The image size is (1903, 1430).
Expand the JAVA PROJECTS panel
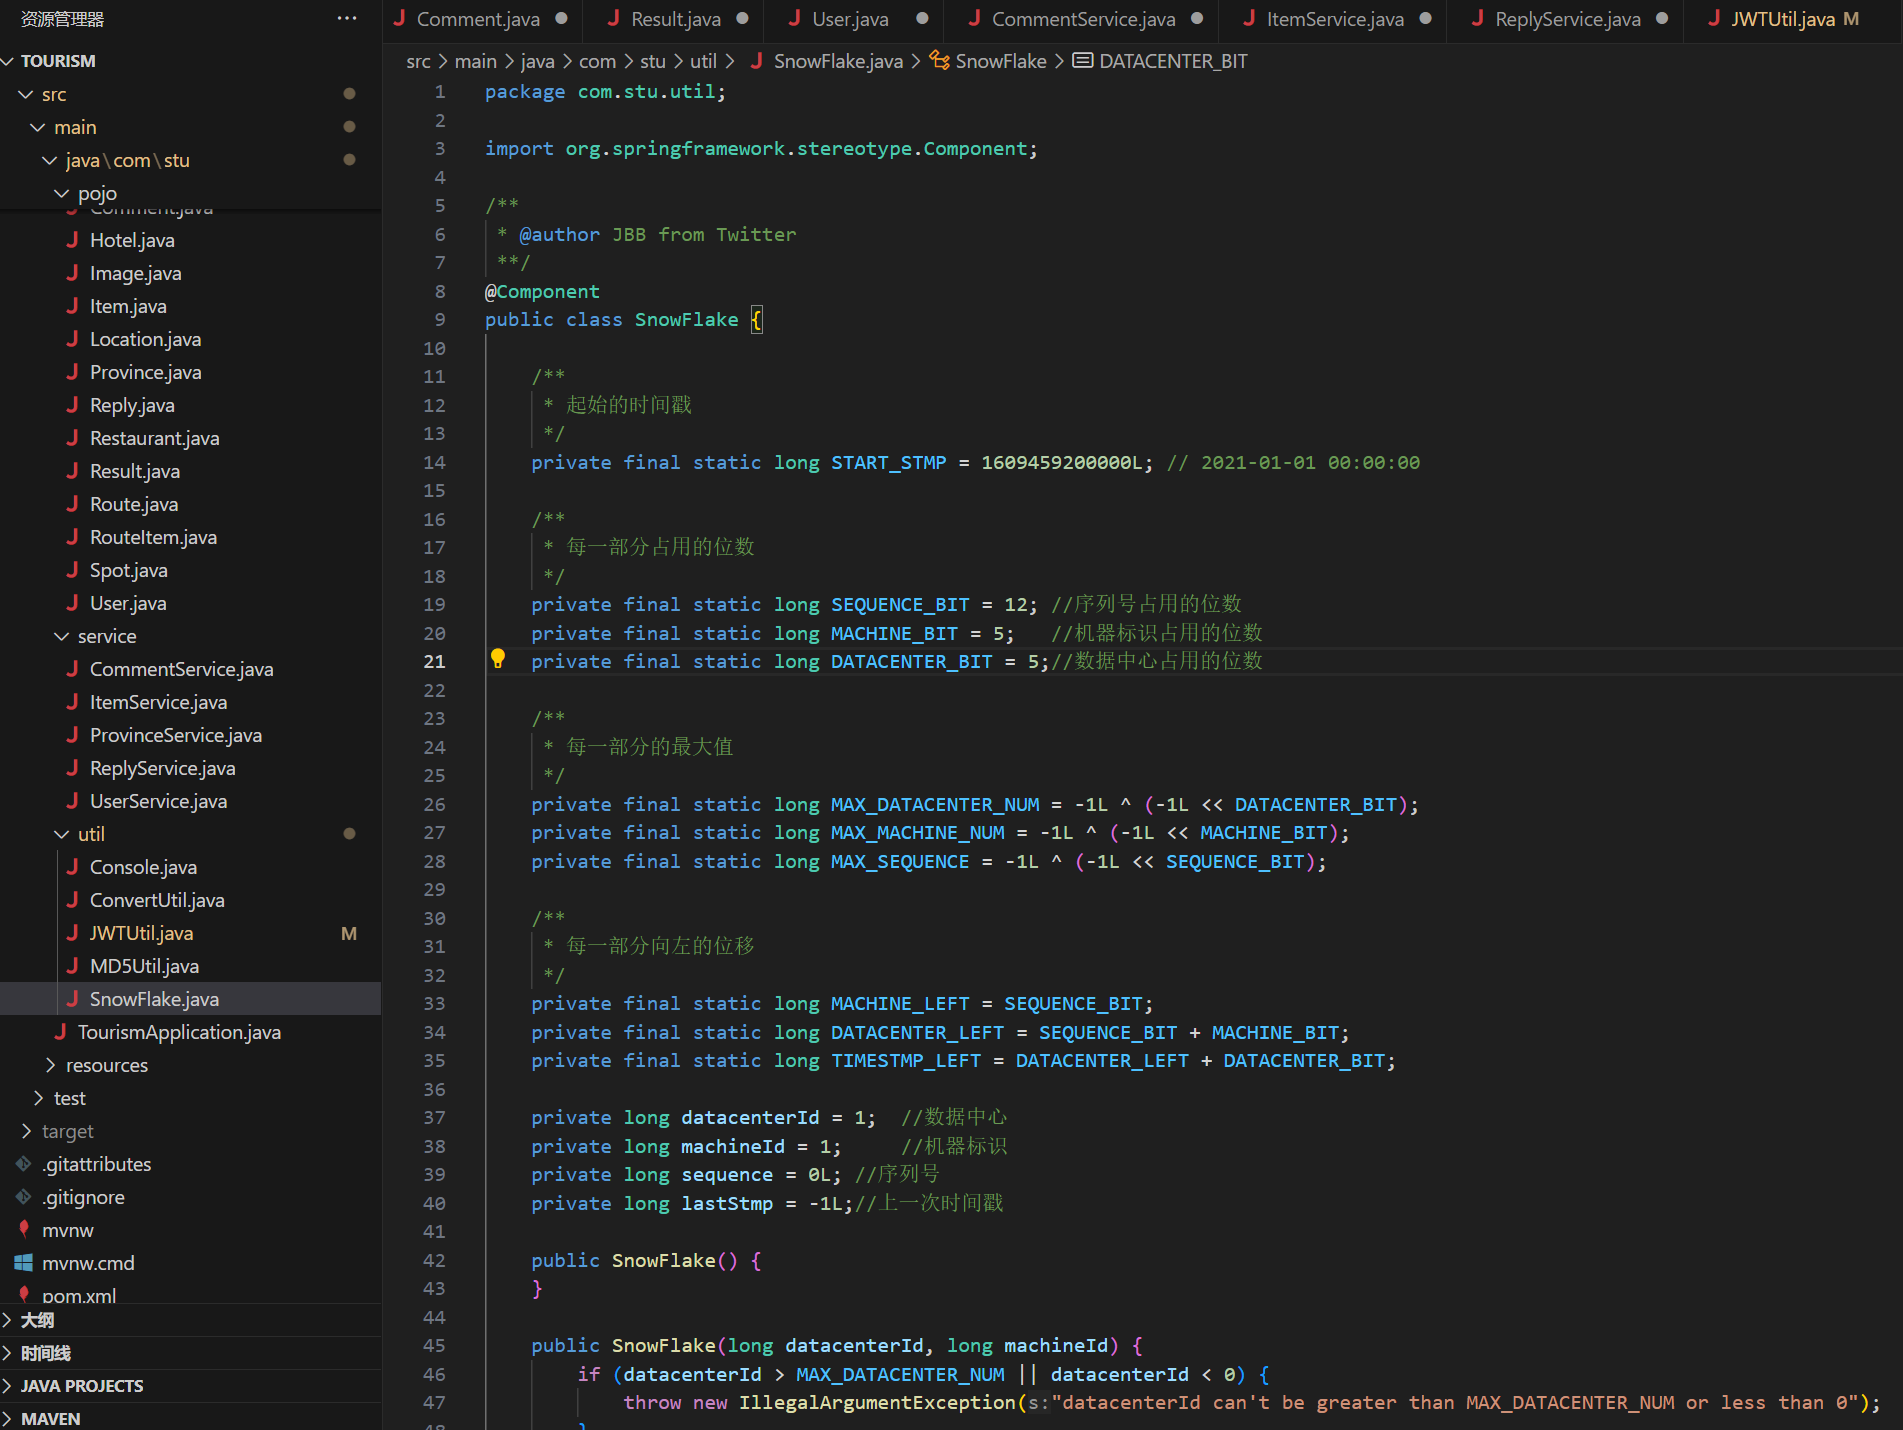click(81, 1386)
